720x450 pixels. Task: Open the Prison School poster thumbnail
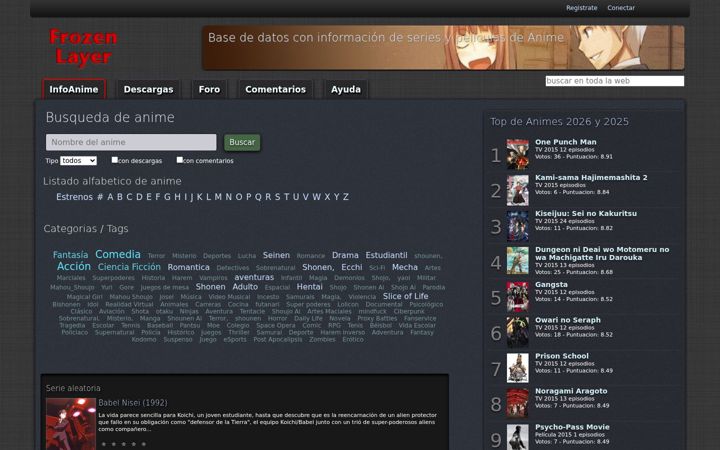click(518, 368)
